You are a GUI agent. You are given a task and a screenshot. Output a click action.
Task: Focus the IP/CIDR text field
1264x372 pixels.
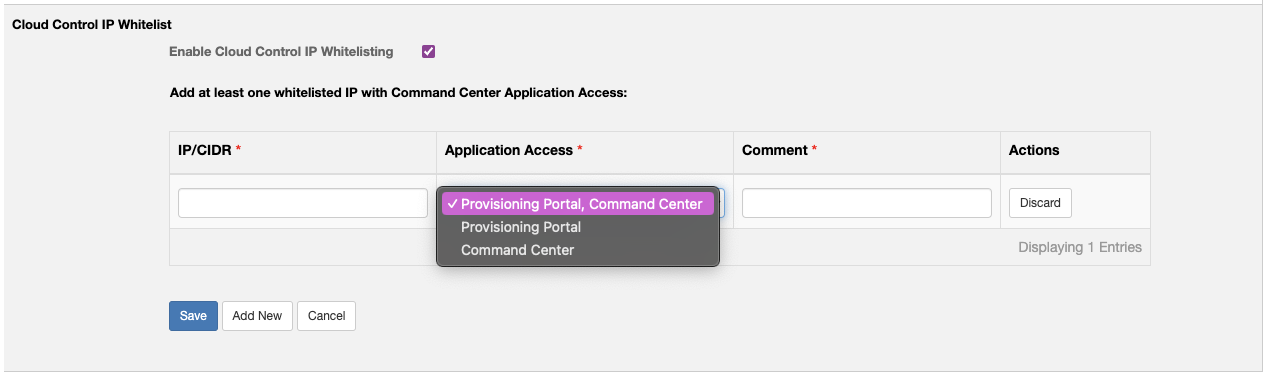click(303, 203)
